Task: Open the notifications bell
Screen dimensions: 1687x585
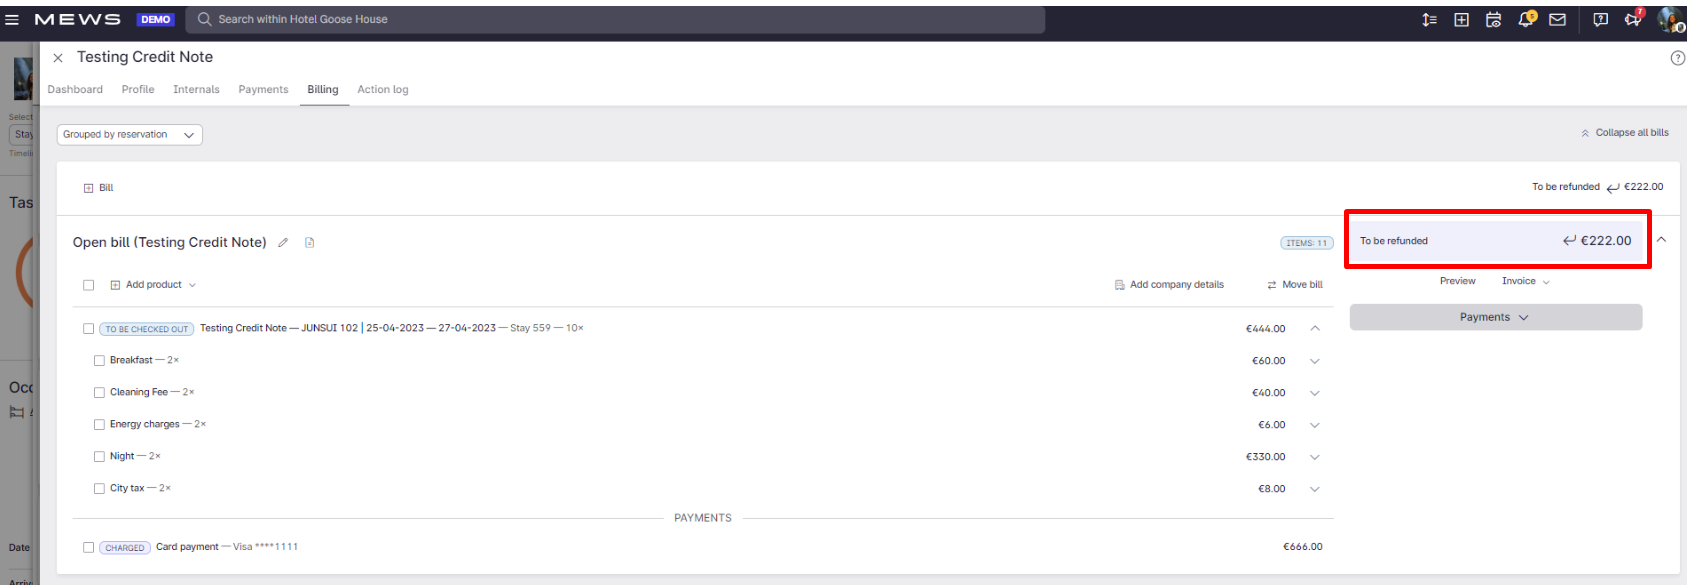Action: point(1526,19)
